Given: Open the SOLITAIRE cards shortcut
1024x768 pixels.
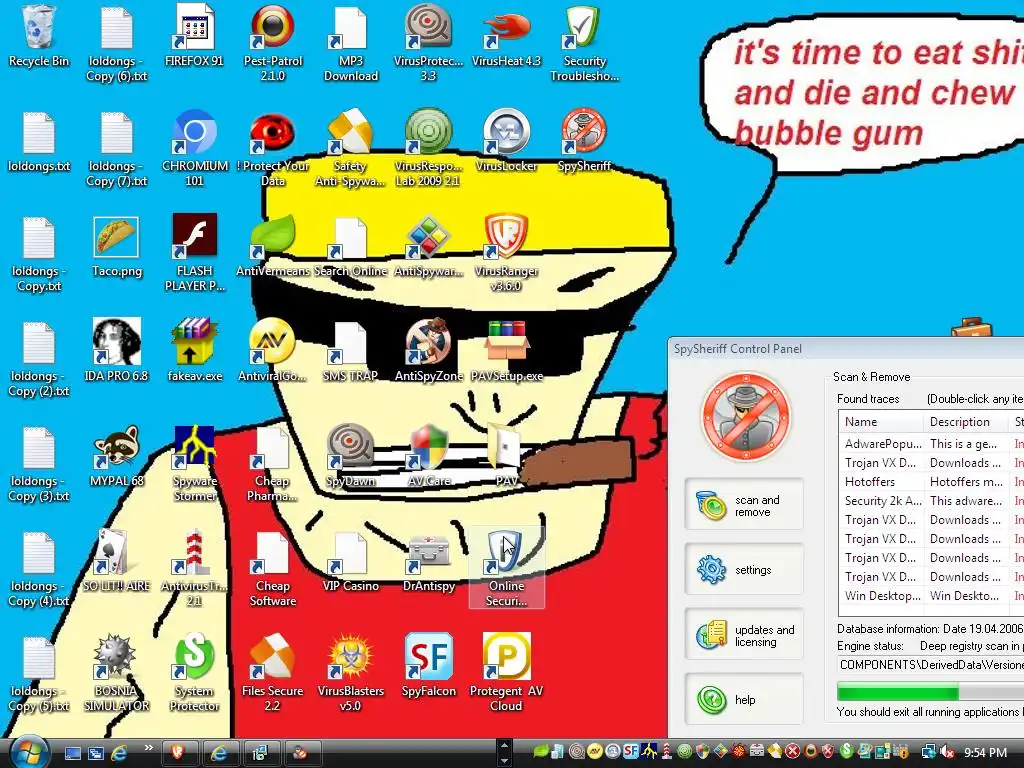Looking at the screenshot, I should click(x=116, y=561).
